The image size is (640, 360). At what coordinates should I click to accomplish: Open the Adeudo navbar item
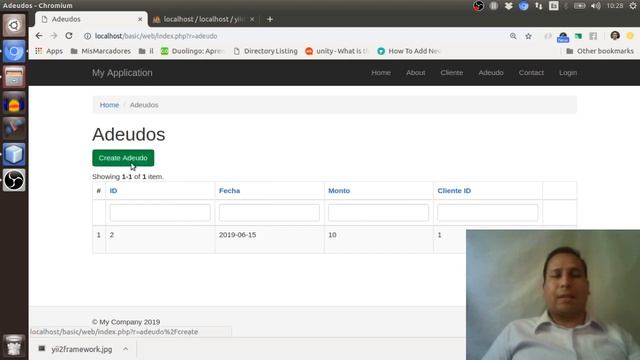491,73
